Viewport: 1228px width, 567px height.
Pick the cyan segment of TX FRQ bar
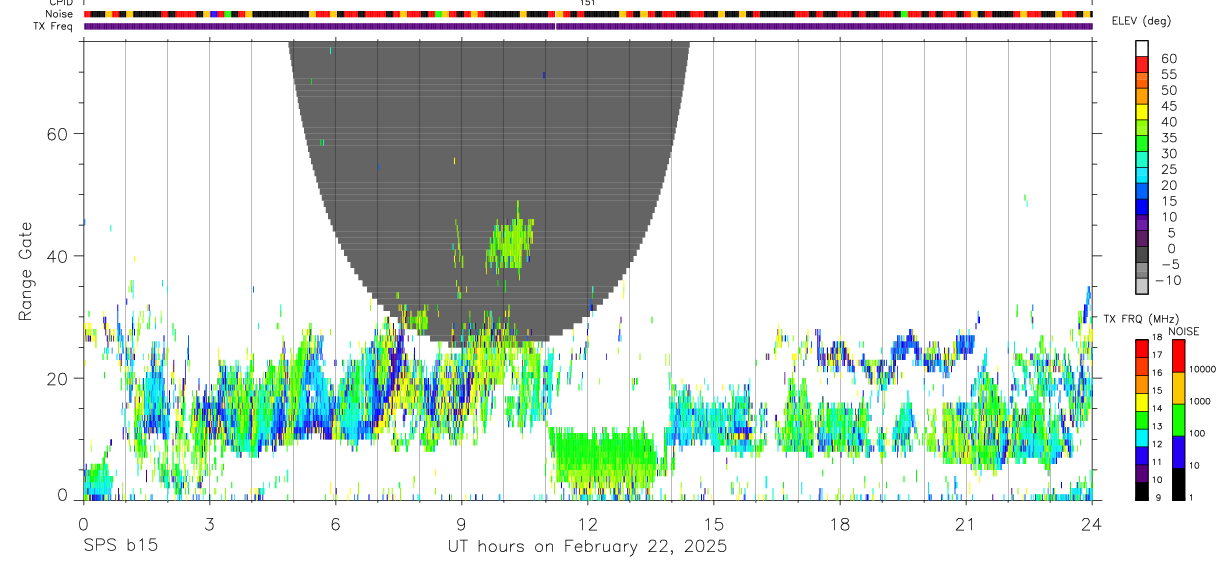1142,437
